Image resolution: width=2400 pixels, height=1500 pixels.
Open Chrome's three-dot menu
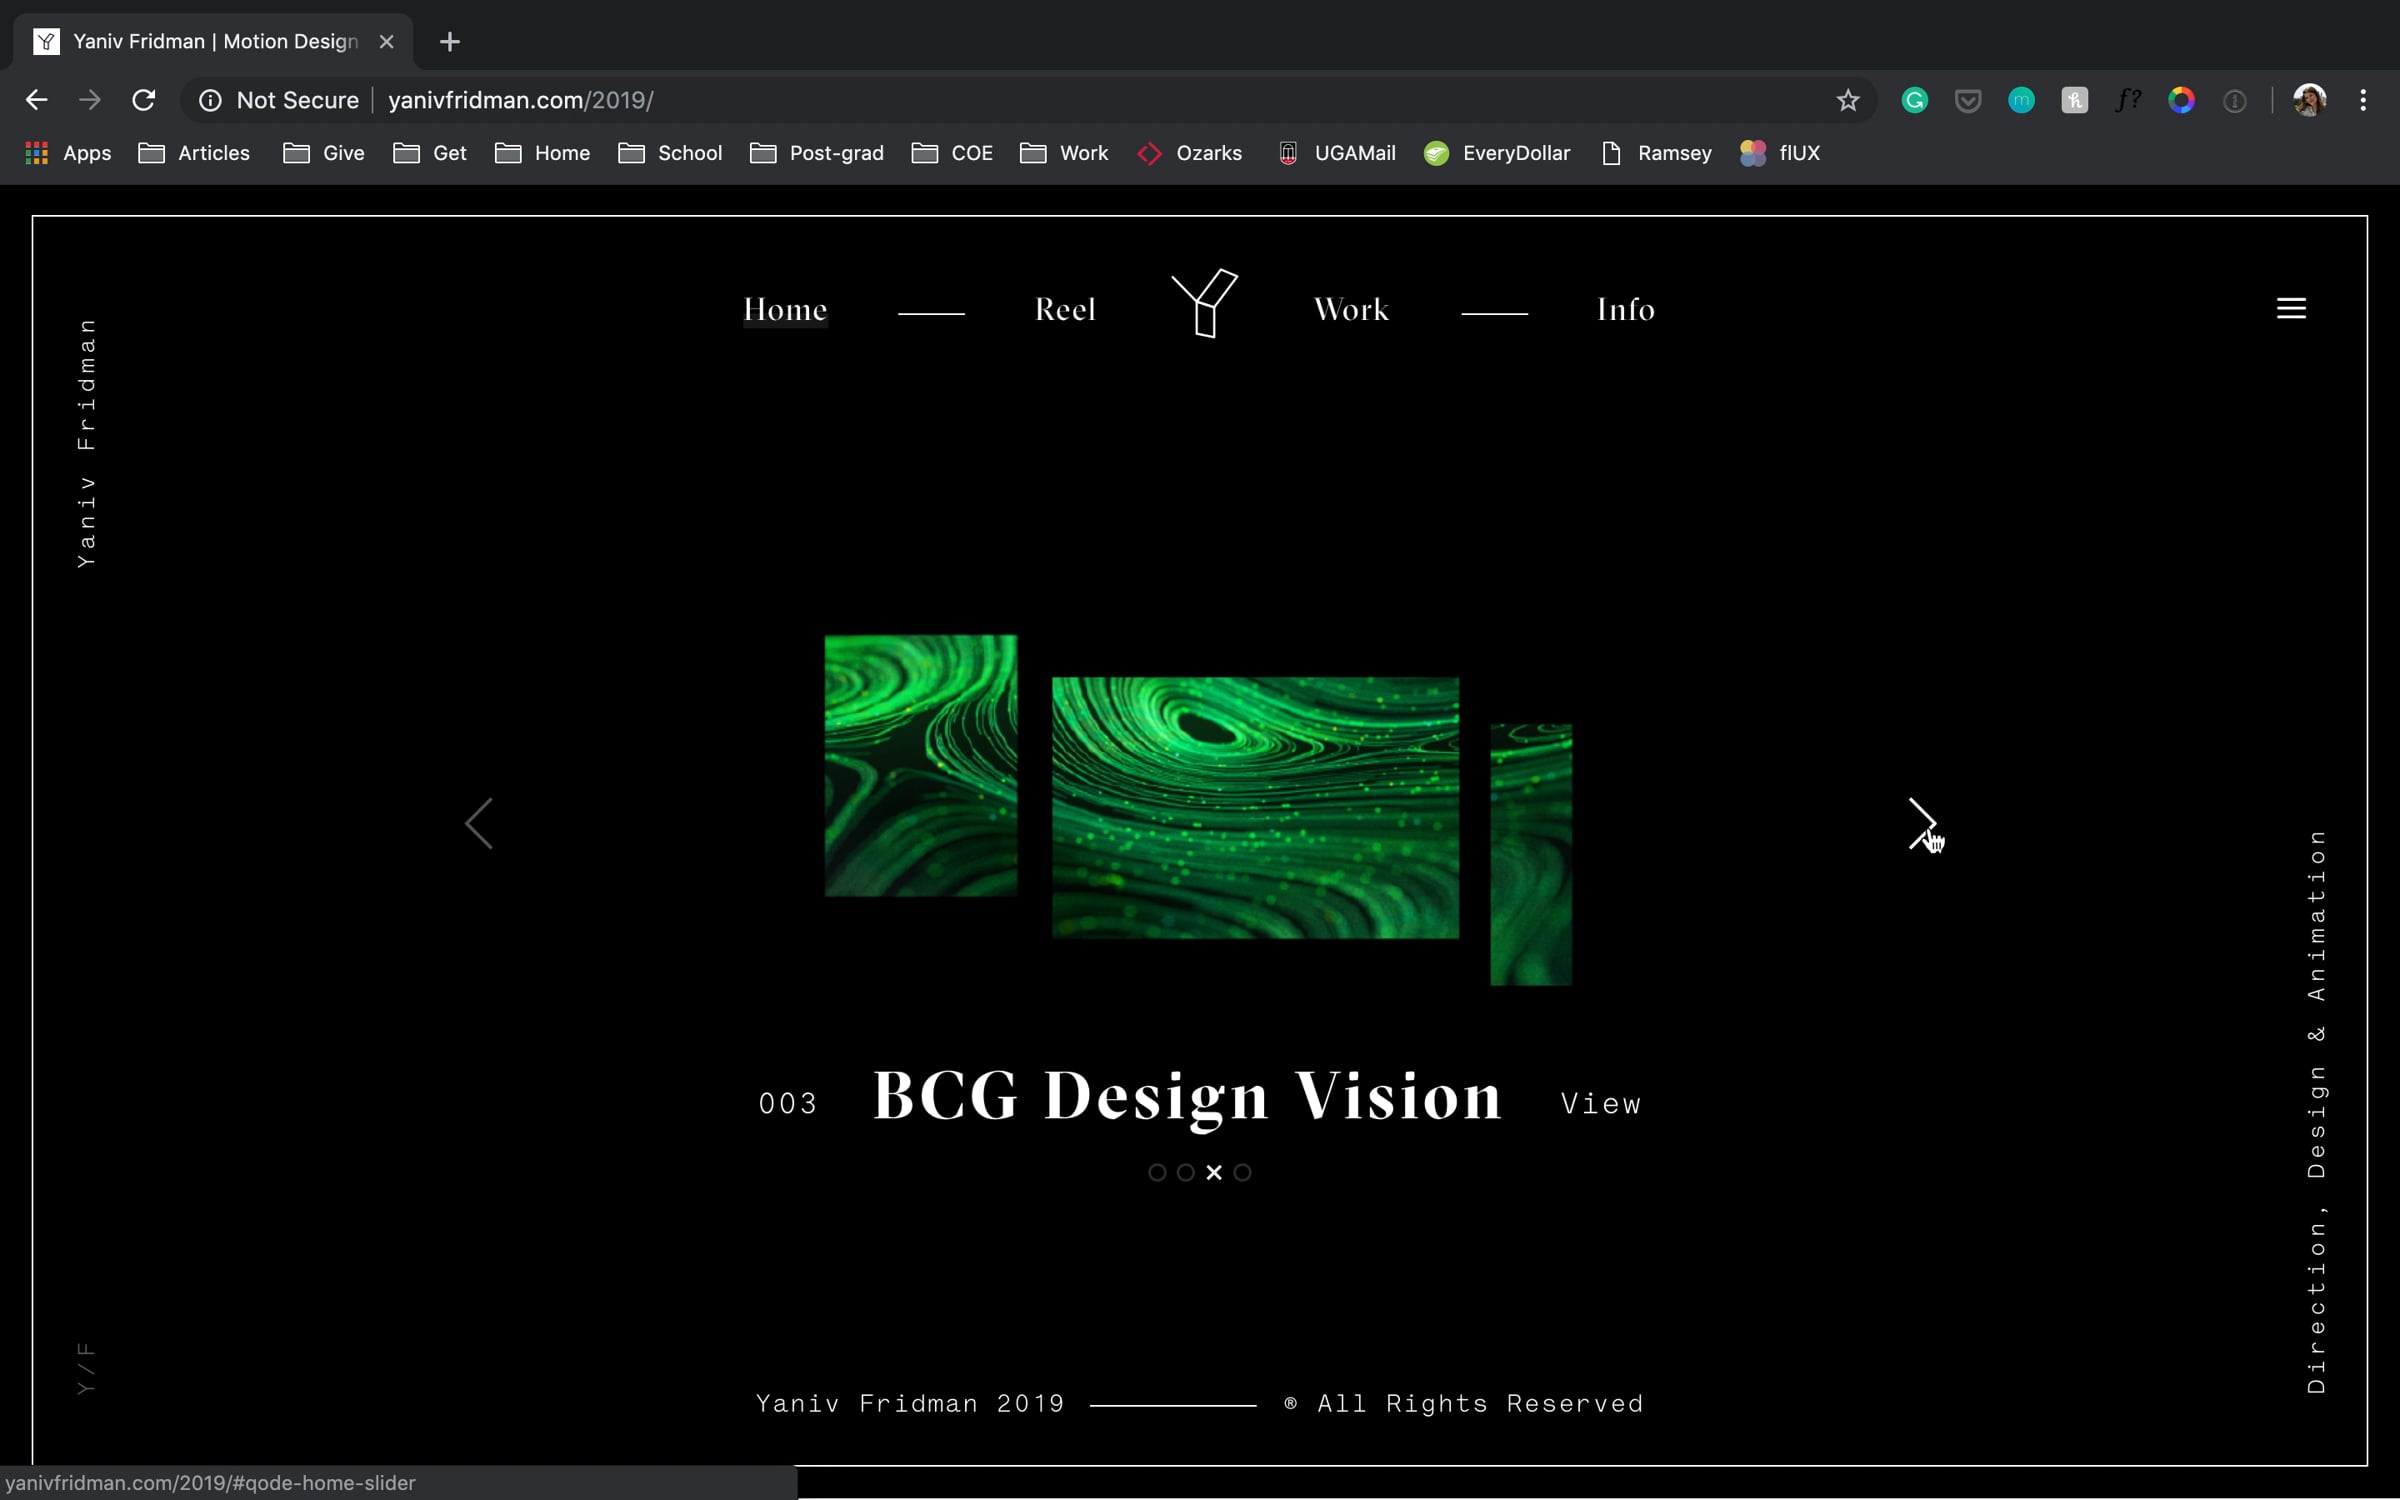[x=2364, y=100]
